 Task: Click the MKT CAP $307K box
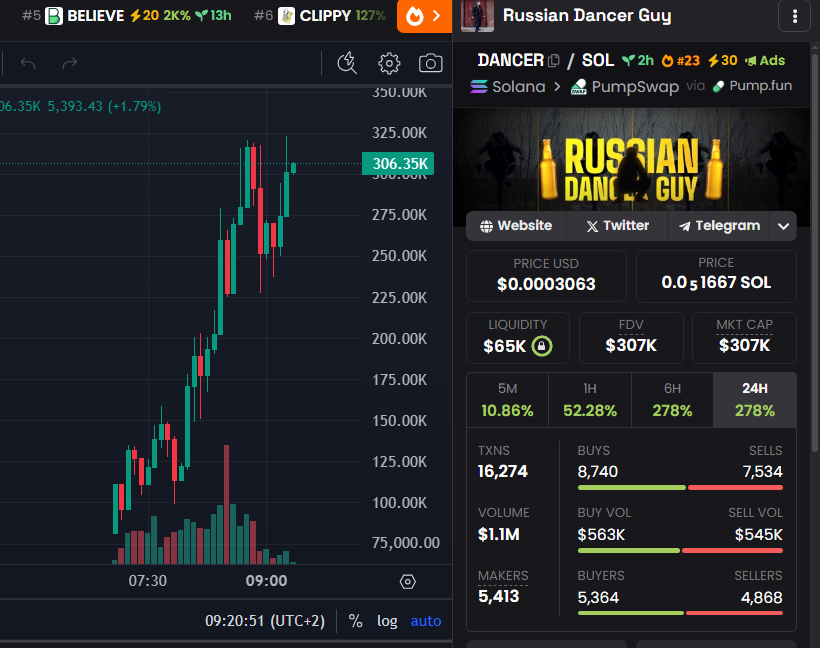click(x=744, y=338)
